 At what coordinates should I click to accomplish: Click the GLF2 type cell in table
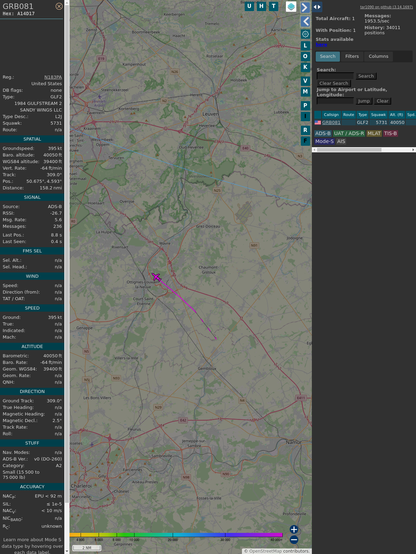click(x=363, y=122)
